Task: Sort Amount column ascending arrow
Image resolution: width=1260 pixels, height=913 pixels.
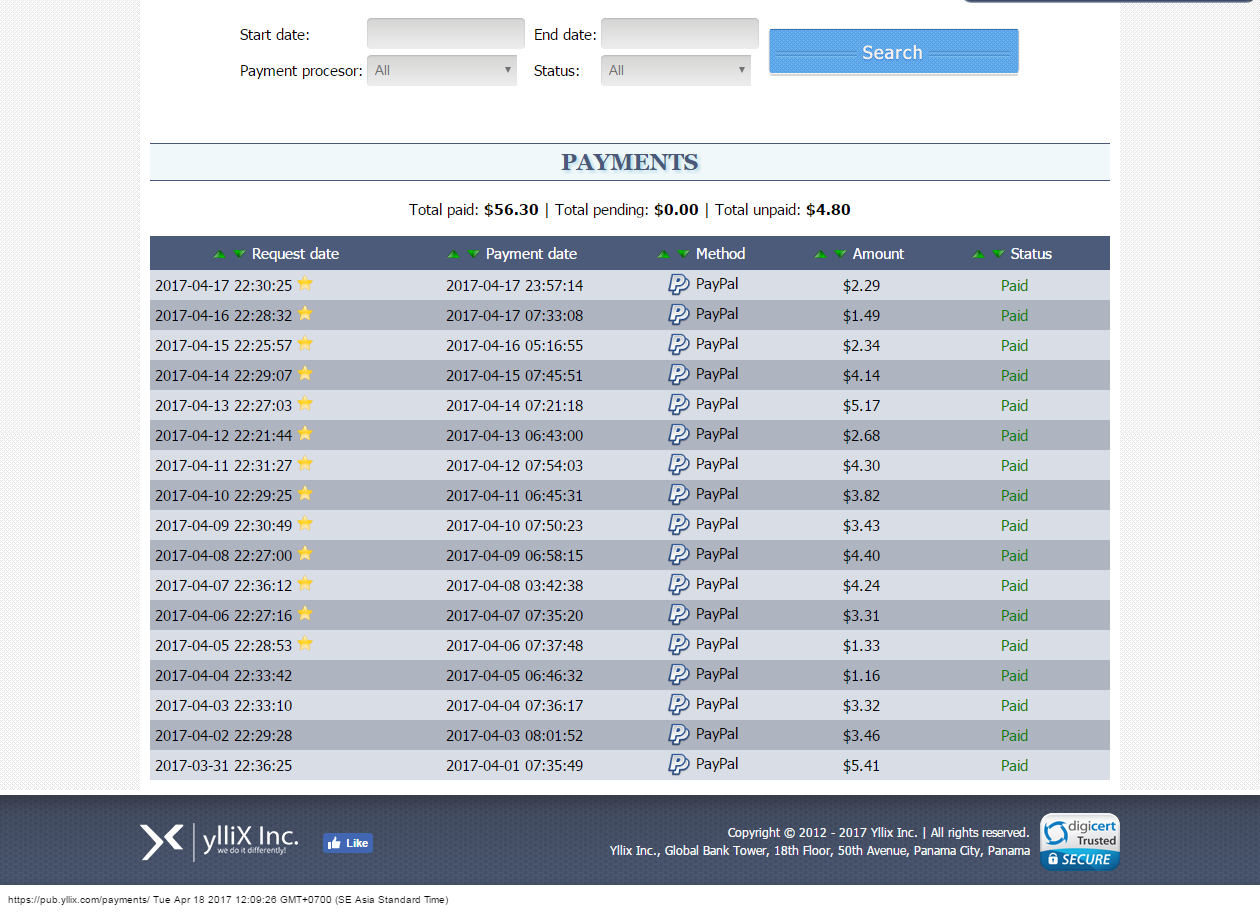Action: (x=820, y=254)
